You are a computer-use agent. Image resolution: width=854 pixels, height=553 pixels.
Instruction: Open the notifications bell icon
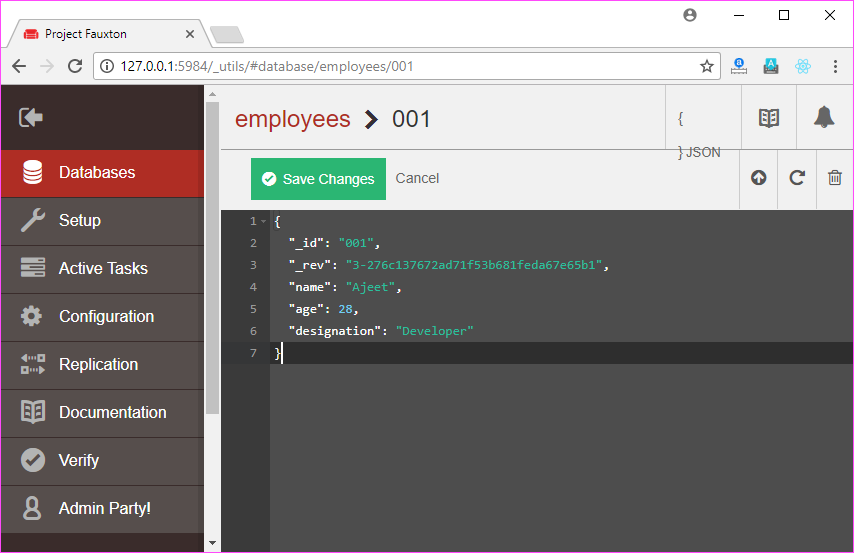click(x=824, y=117)
